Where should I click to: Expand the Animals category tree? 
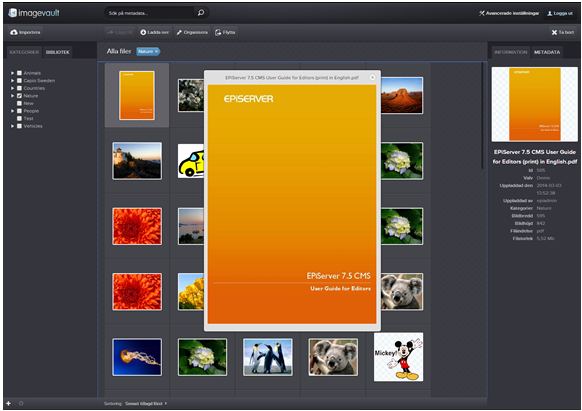tap(12, 73)
